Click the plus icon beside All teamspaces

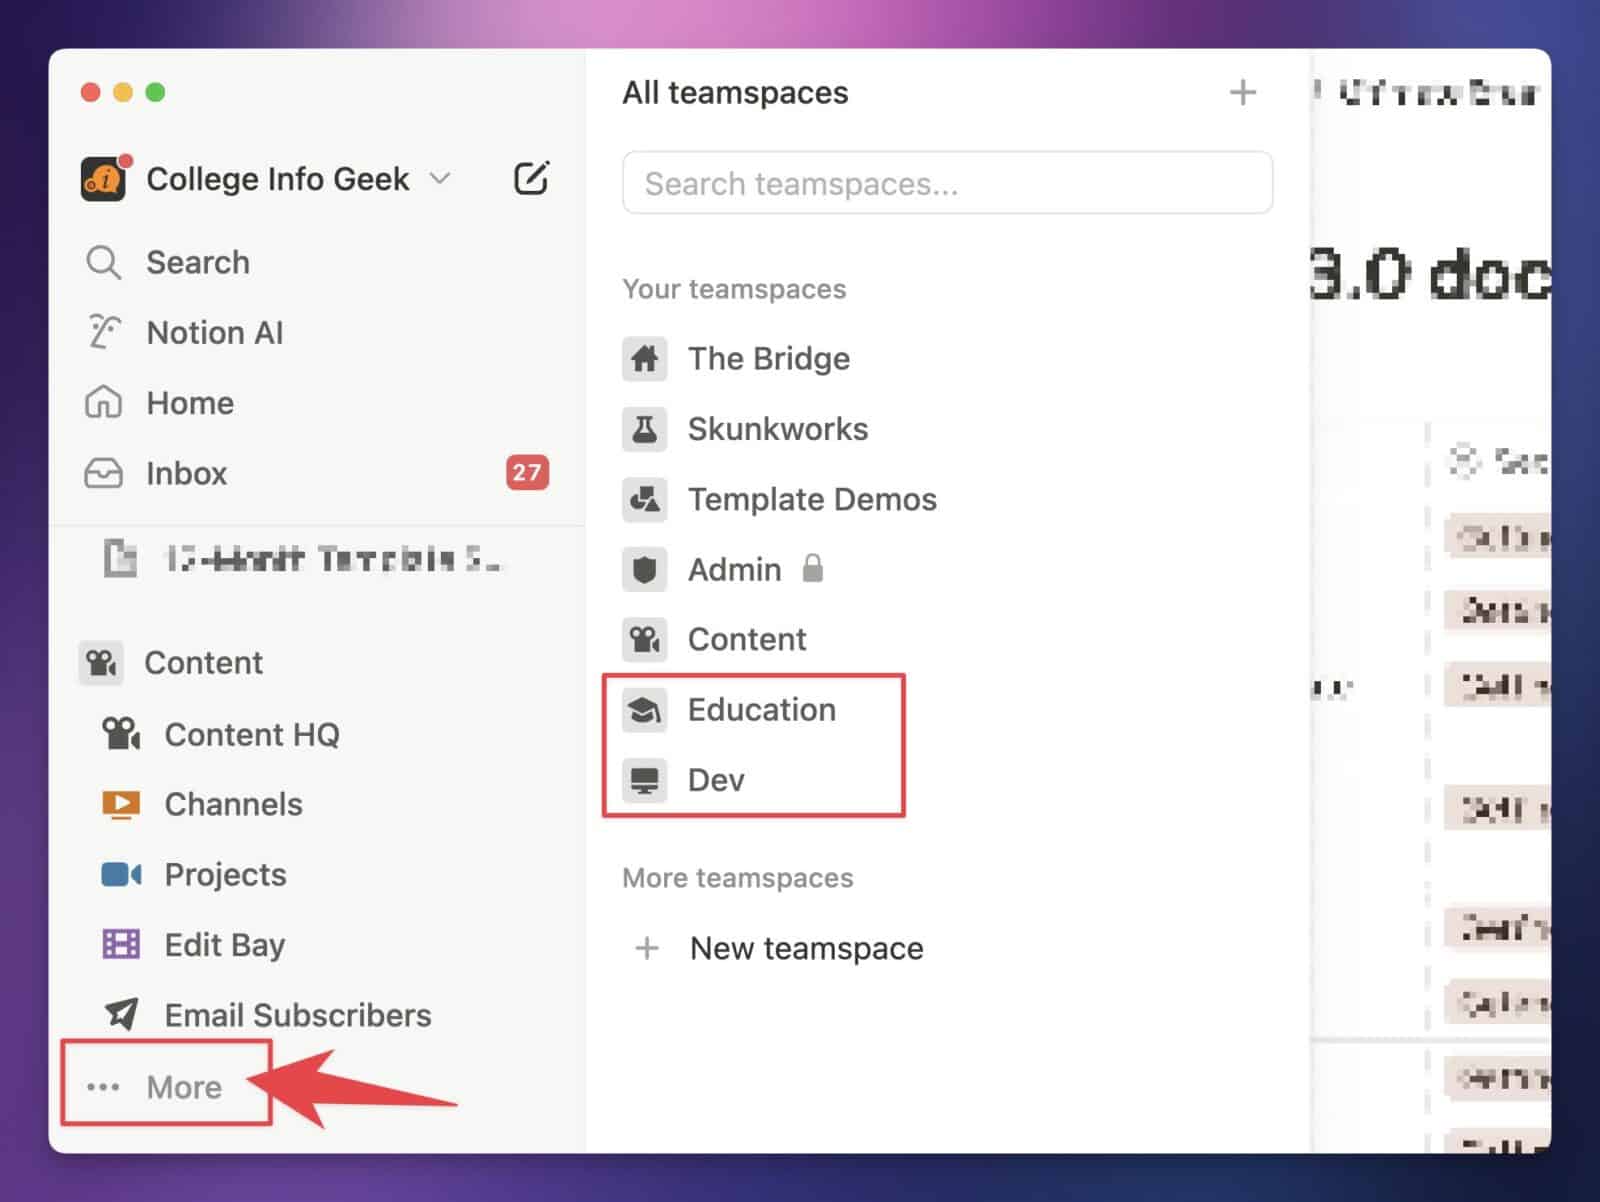(x=1242, y=93)
